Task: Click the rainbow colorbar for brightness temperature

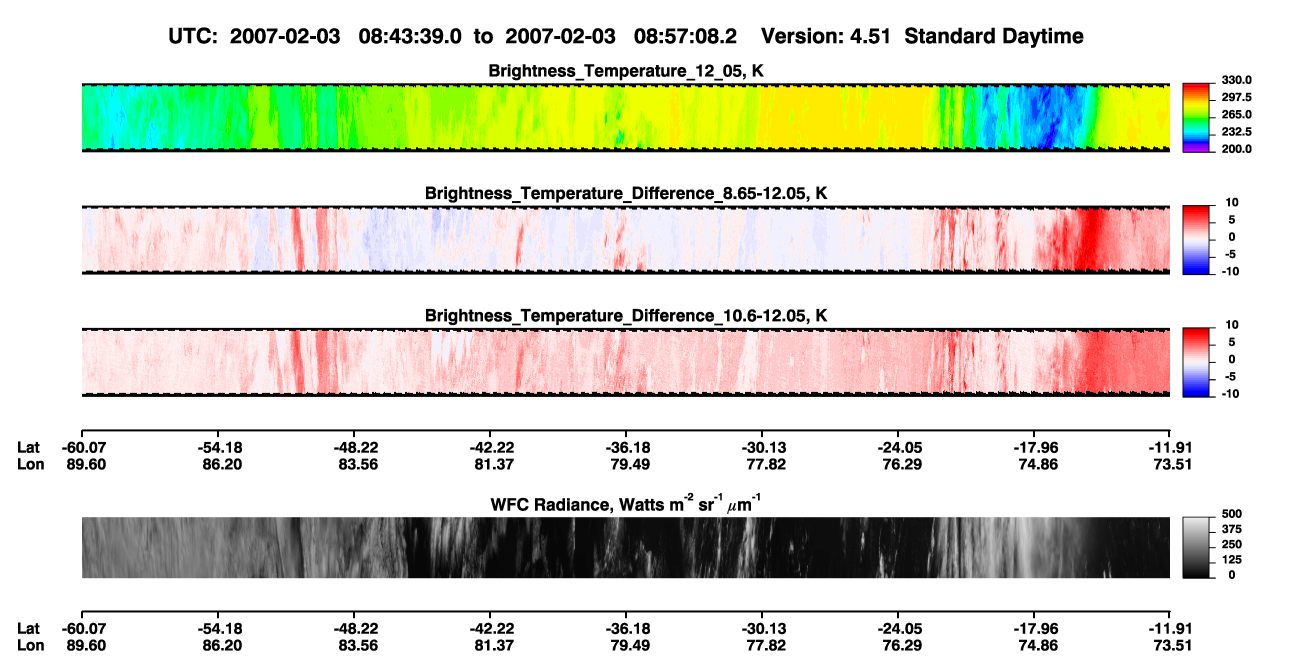Action: pyautogui.click(x=1197, y=118)
